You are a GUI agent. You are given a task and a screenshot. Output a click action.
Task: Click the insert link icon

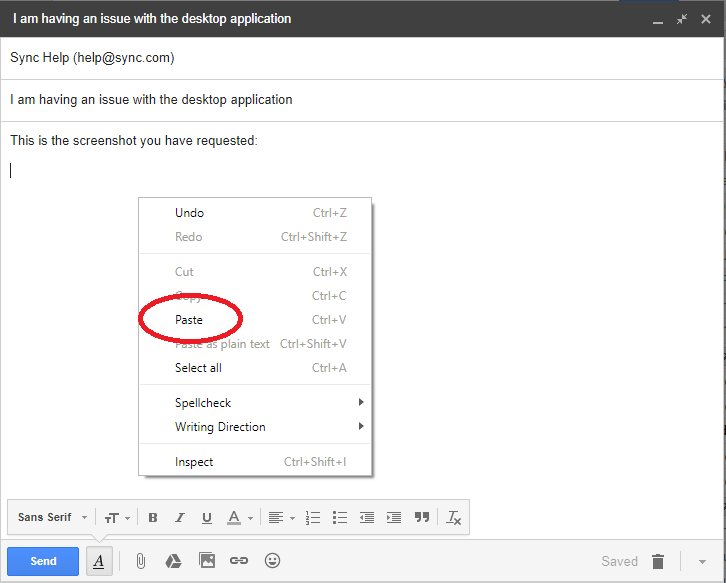239,561
